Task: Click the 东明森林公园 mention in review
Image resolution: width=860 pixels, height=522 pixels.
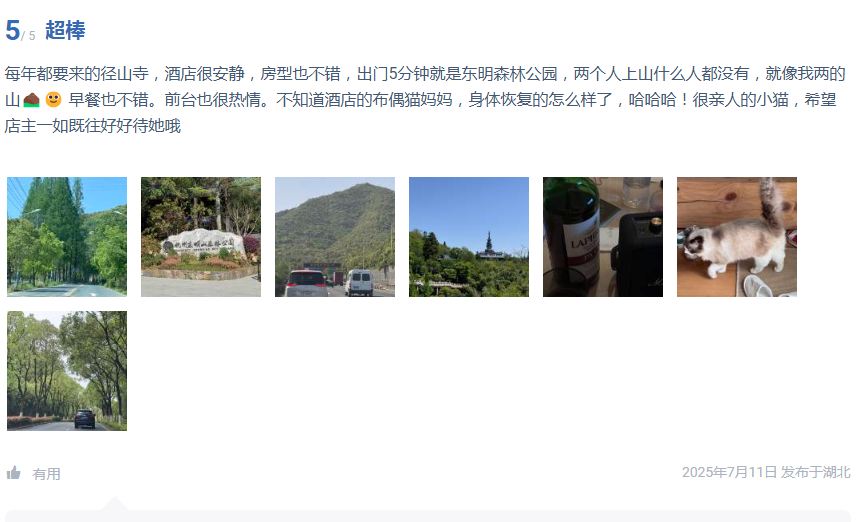Action: coord(510,73)
